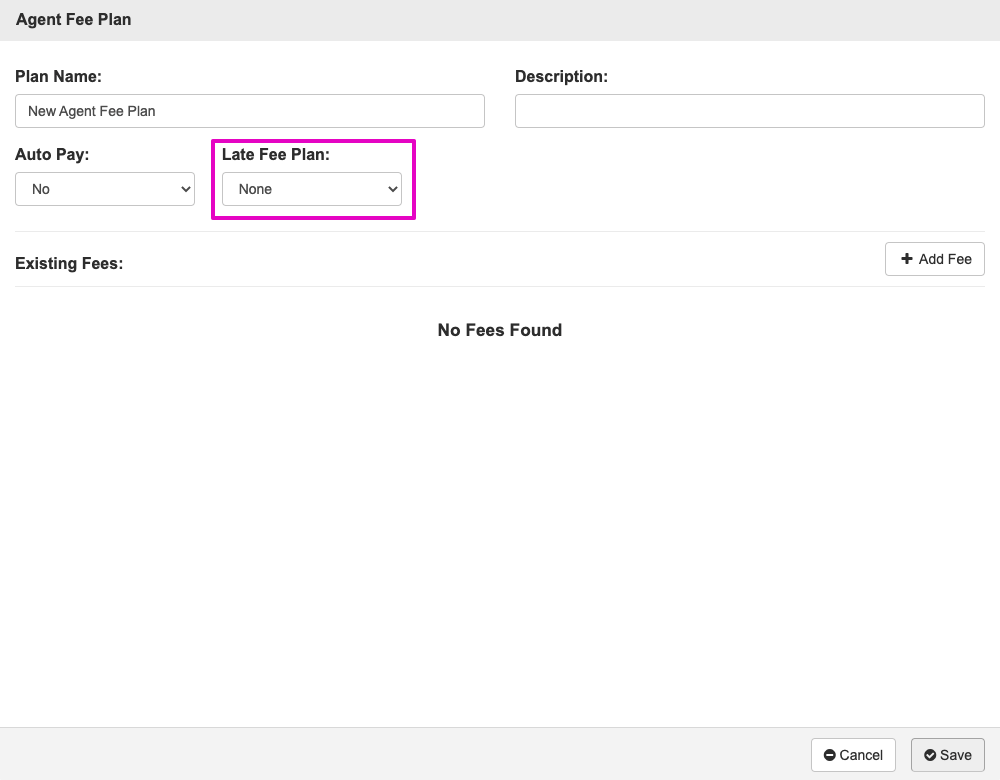The height and width of the screenshot is (780, 1000).
Task: Click the Agent Fee Plan dialog title
Action: pyautogui.click(x=73, y=20)
